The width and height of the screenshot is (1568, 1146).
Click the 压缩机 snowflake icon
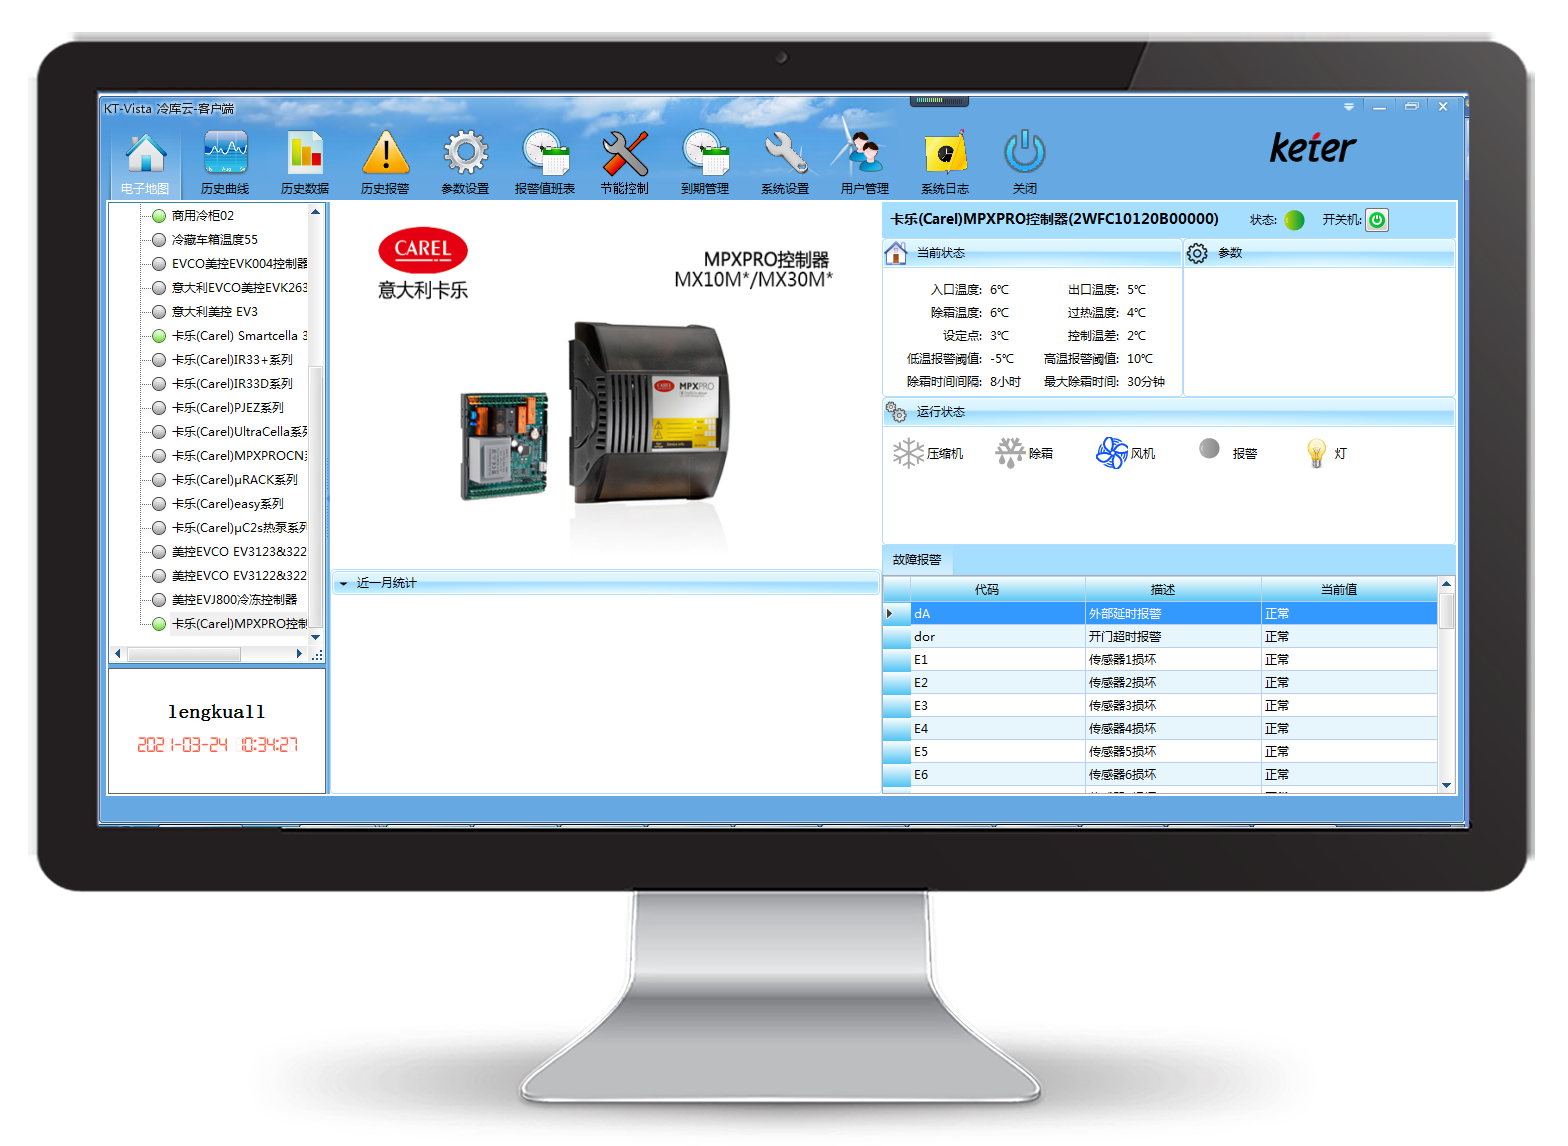click(x=908, y=453)
